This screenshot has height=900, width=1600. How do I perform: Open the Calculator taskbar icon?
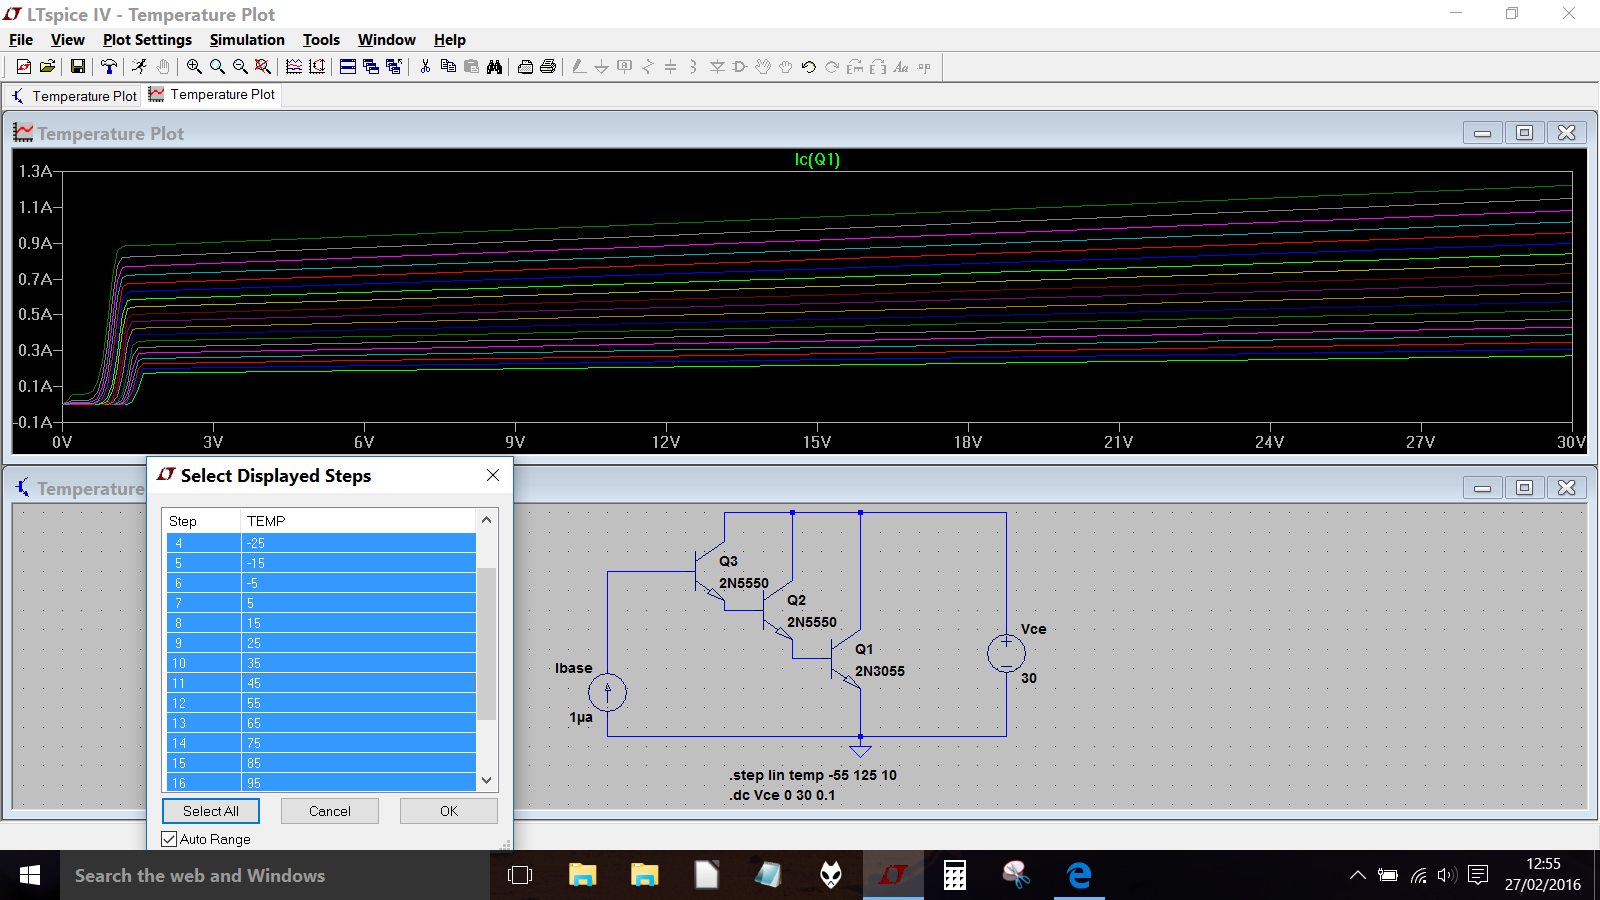tap(955, 875)
